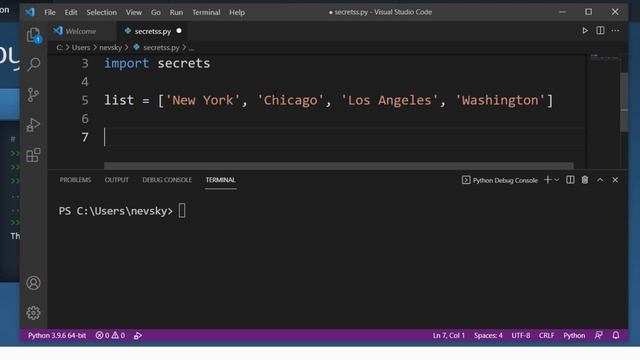Switch to the Problems panel tab
640x360 pixels.
[75, 180]
